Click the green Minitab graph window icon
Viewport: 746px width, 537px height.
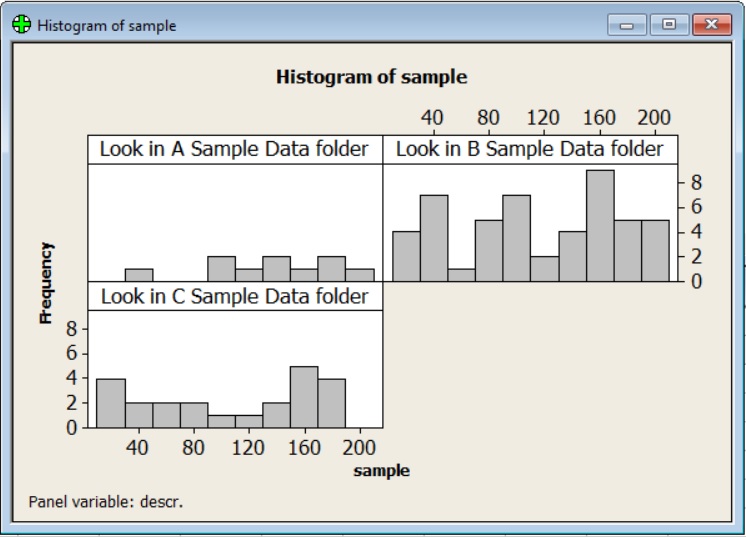tap(22, 25)
